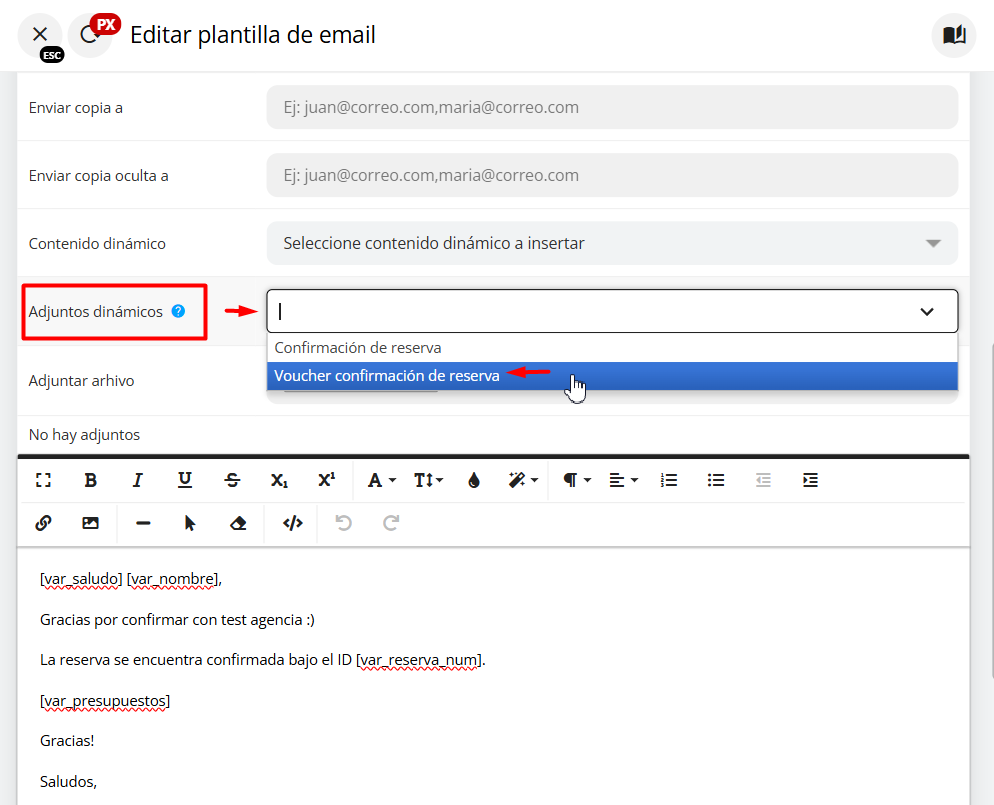Choose 'Confirmación de reserva' option
994x805 pixels.
[x=358, y=348]
